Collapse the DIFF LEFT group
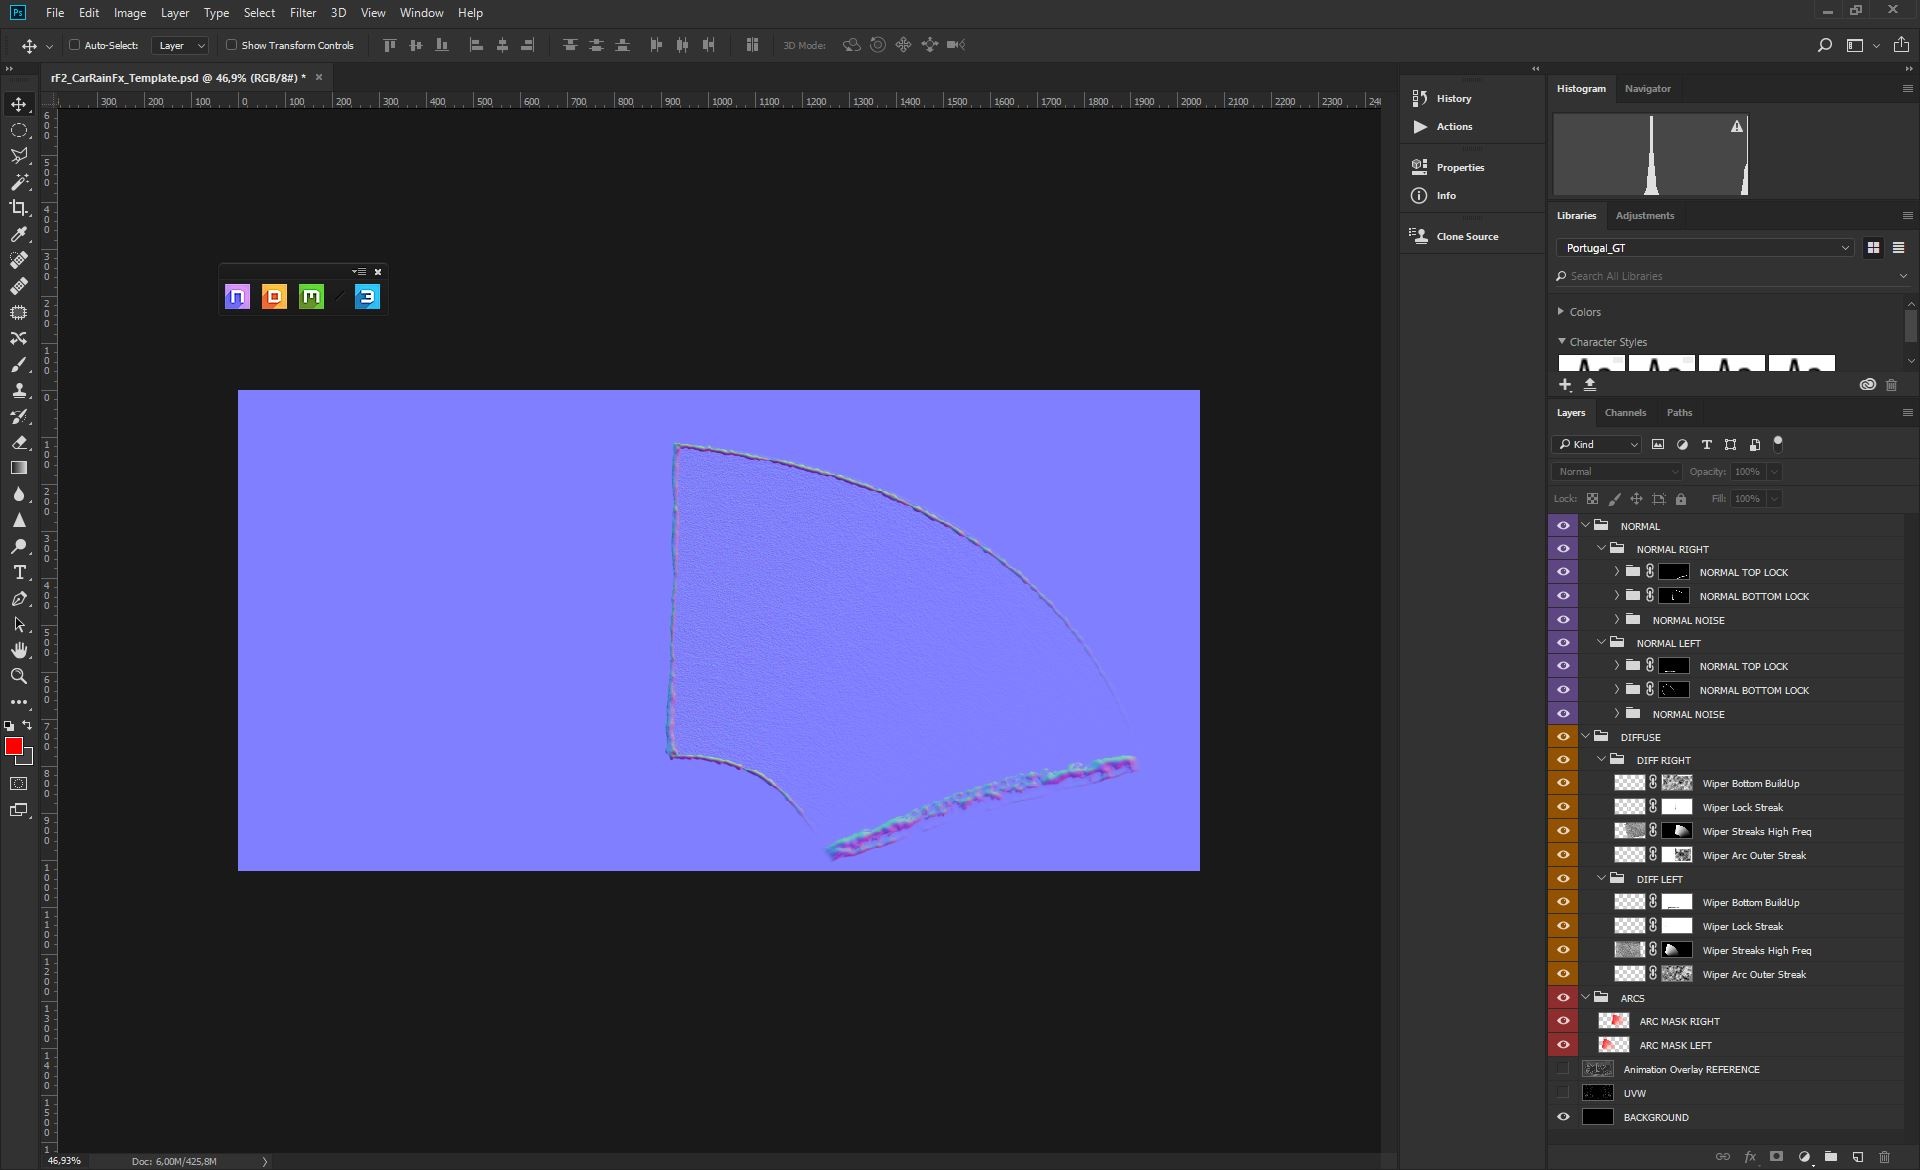The width and height of the screenshot is (1920, 1170). (1601, 878)
